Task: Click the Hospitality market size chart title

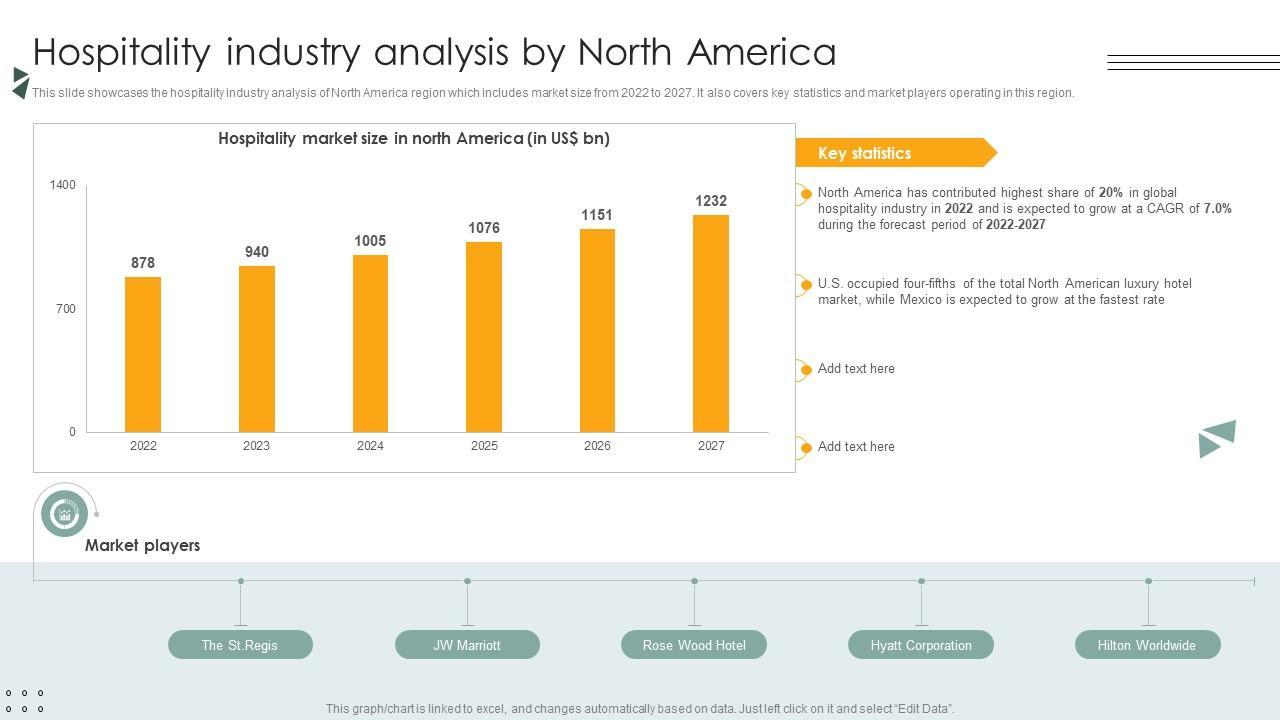Action: 414,139
